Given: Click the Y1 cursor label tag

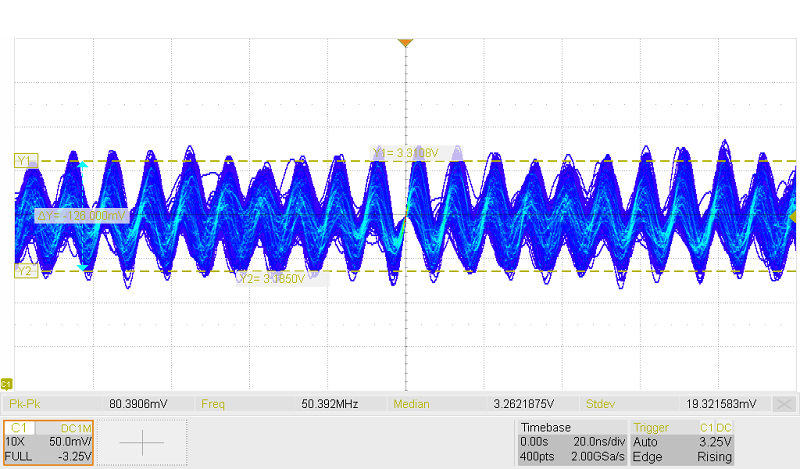Looking at the screenshot, I should pyautogui.click(x=25, y=160).
